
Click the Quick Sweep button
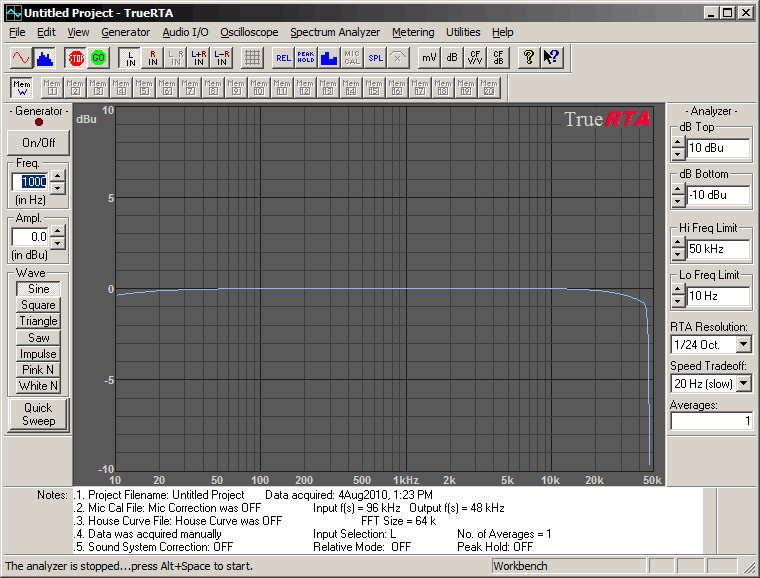38,415
